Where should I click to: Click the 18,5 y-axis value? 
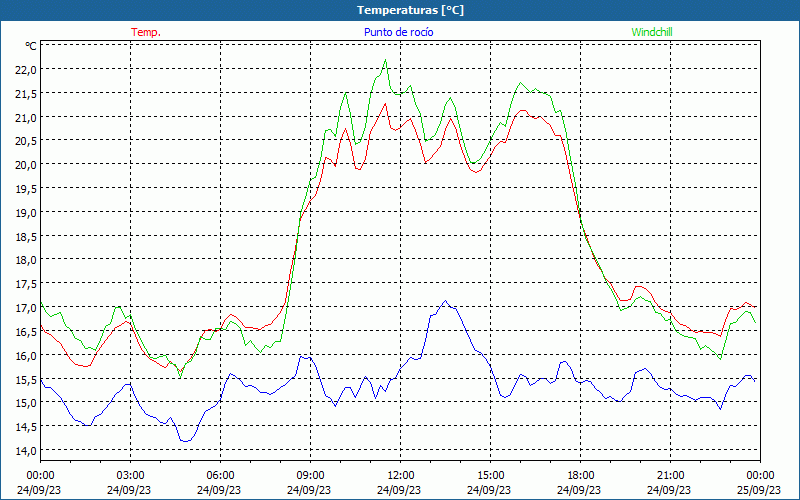tap(26, 237)
